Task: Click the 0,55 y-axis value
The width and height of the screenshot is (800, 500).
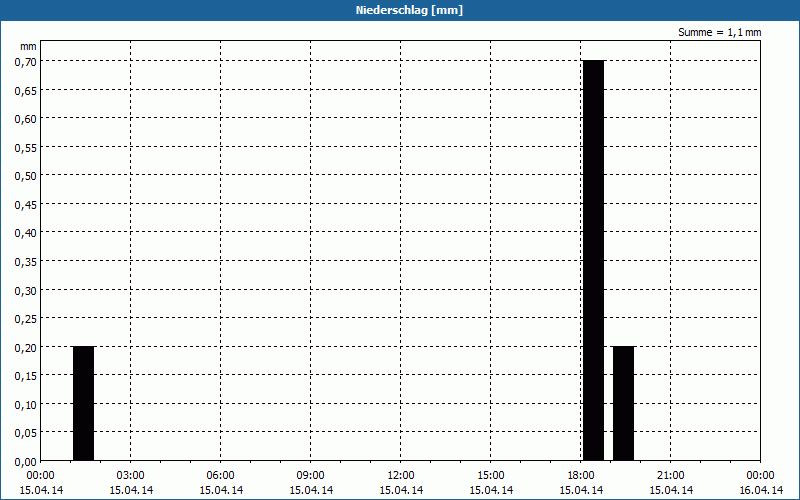Action: 26,148
